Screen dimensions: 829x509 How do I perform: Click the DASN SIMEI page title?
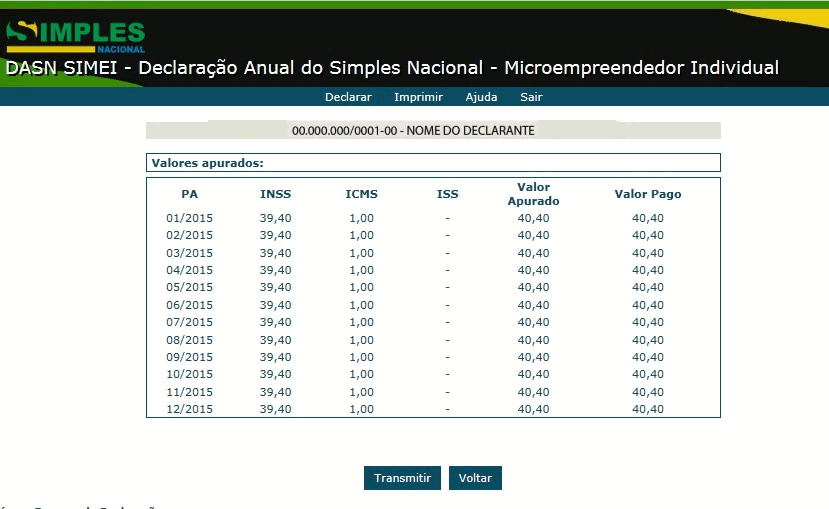click(x=392, y=68)
